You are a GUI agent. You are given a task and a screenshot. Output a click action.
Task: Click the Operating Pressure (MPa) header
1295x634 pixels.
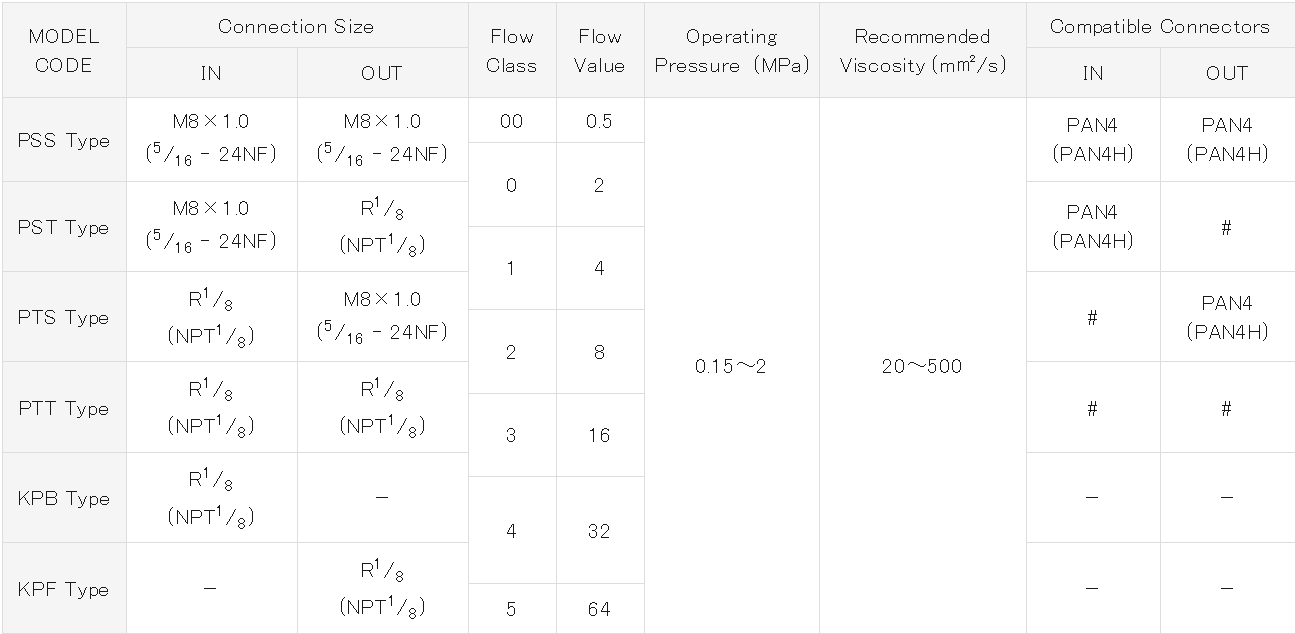732,50
